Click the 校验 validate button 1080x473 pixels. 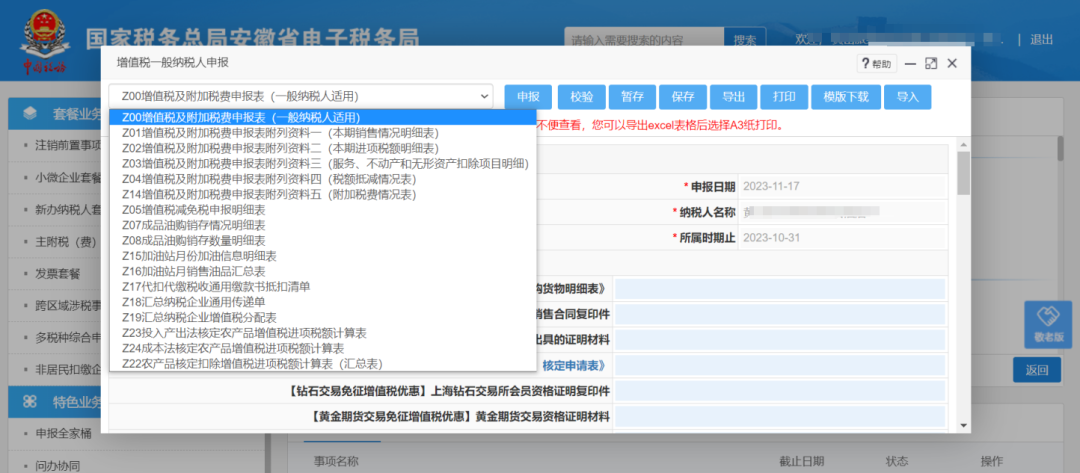point(581,97)
